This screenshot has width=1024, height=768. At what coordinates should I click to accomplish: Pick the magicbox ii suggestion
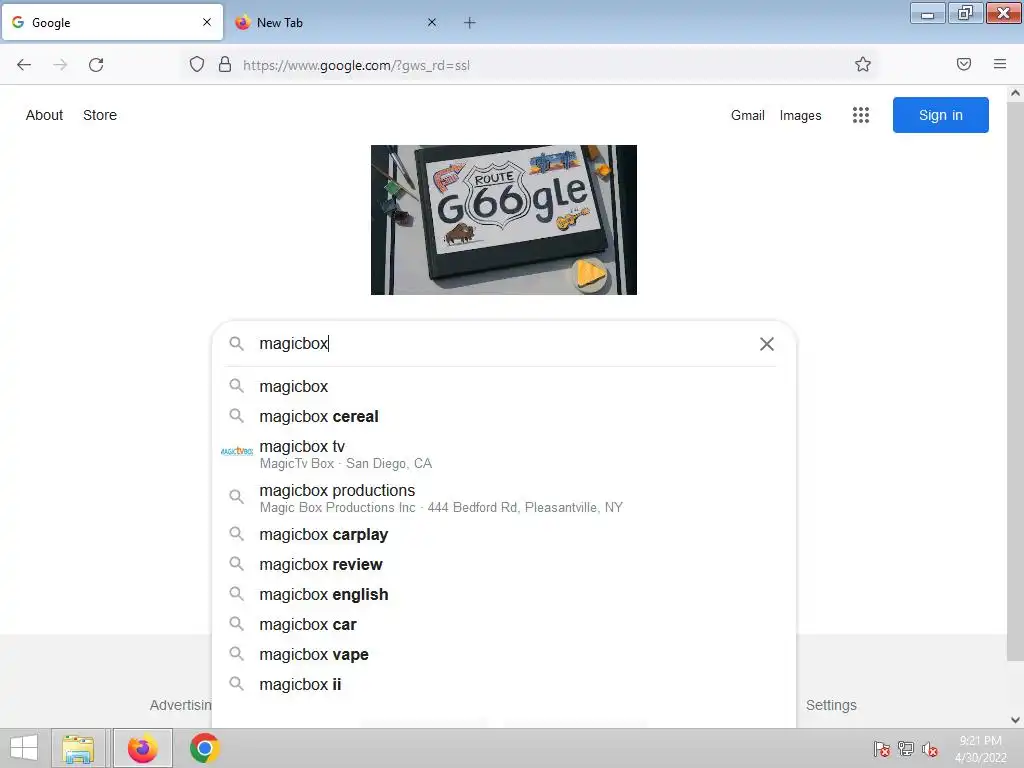[x=504, y=685]
